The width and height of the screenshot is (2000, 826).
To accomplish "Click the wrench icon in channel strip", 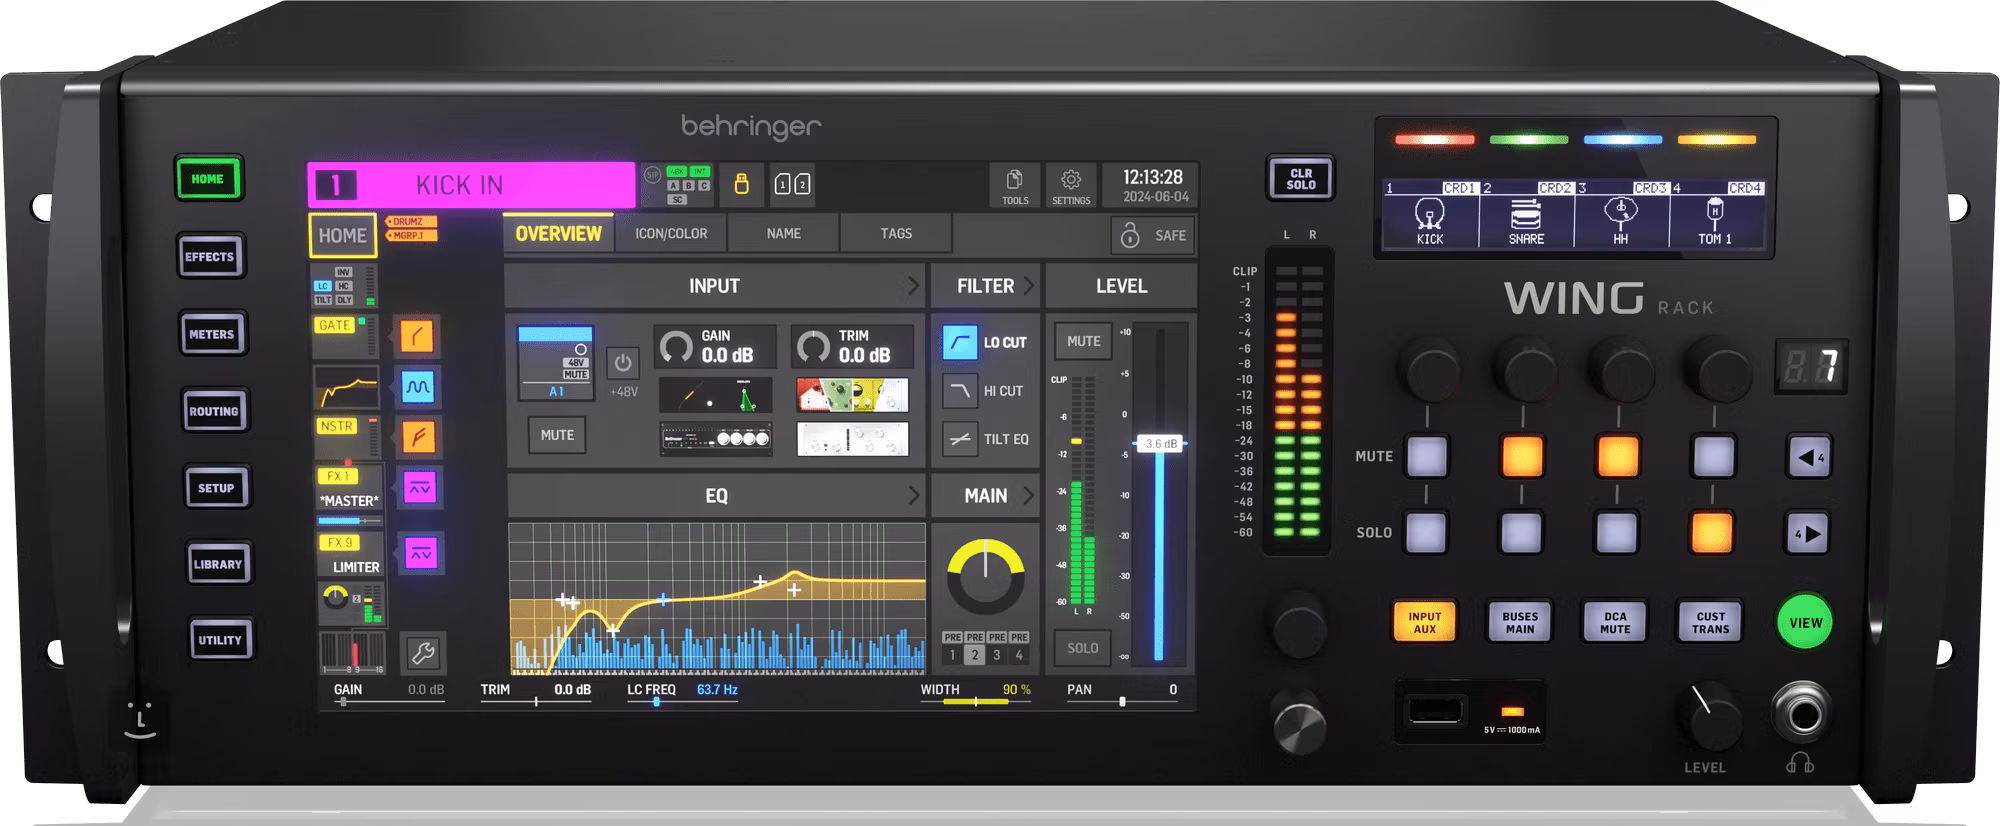I will point(423,654).
